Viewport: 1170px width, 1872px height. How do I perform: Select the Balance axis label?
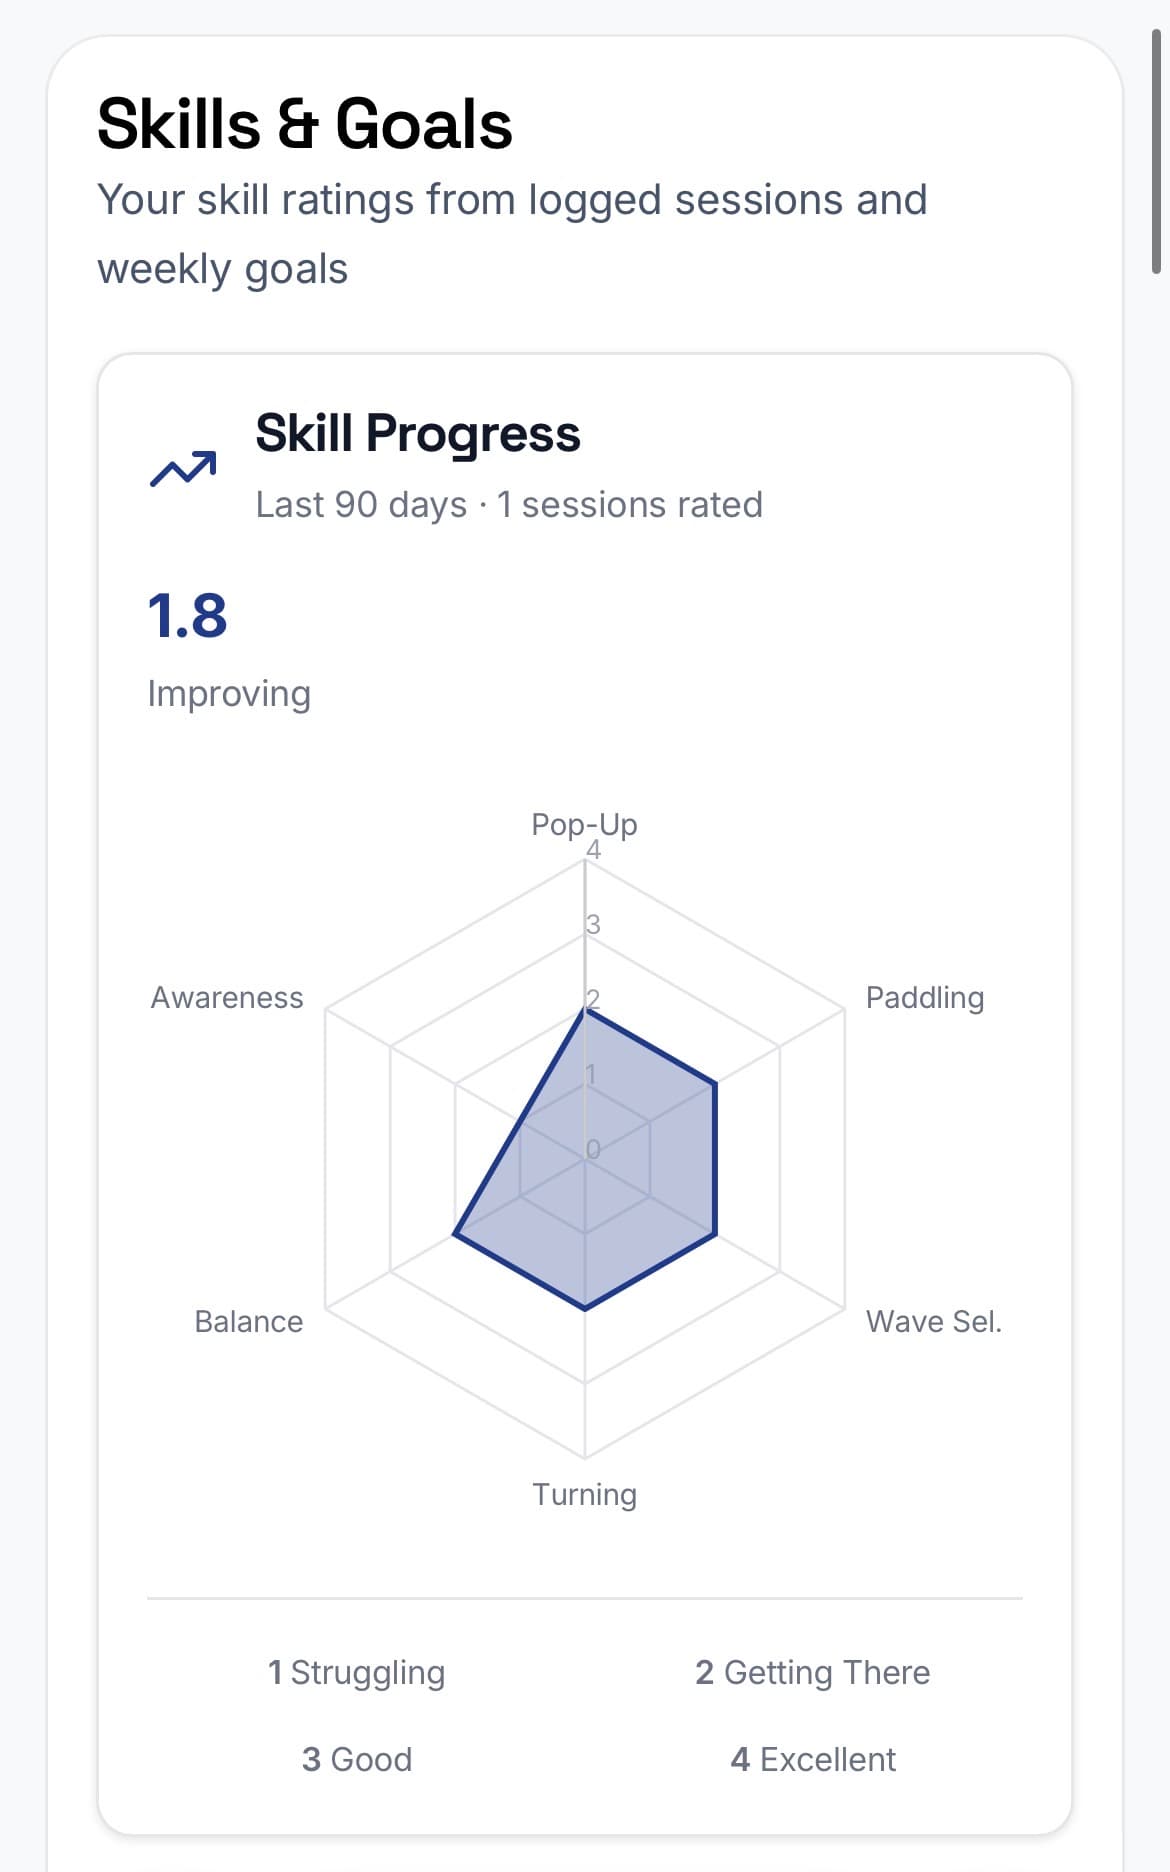[x=248, y=1322]
